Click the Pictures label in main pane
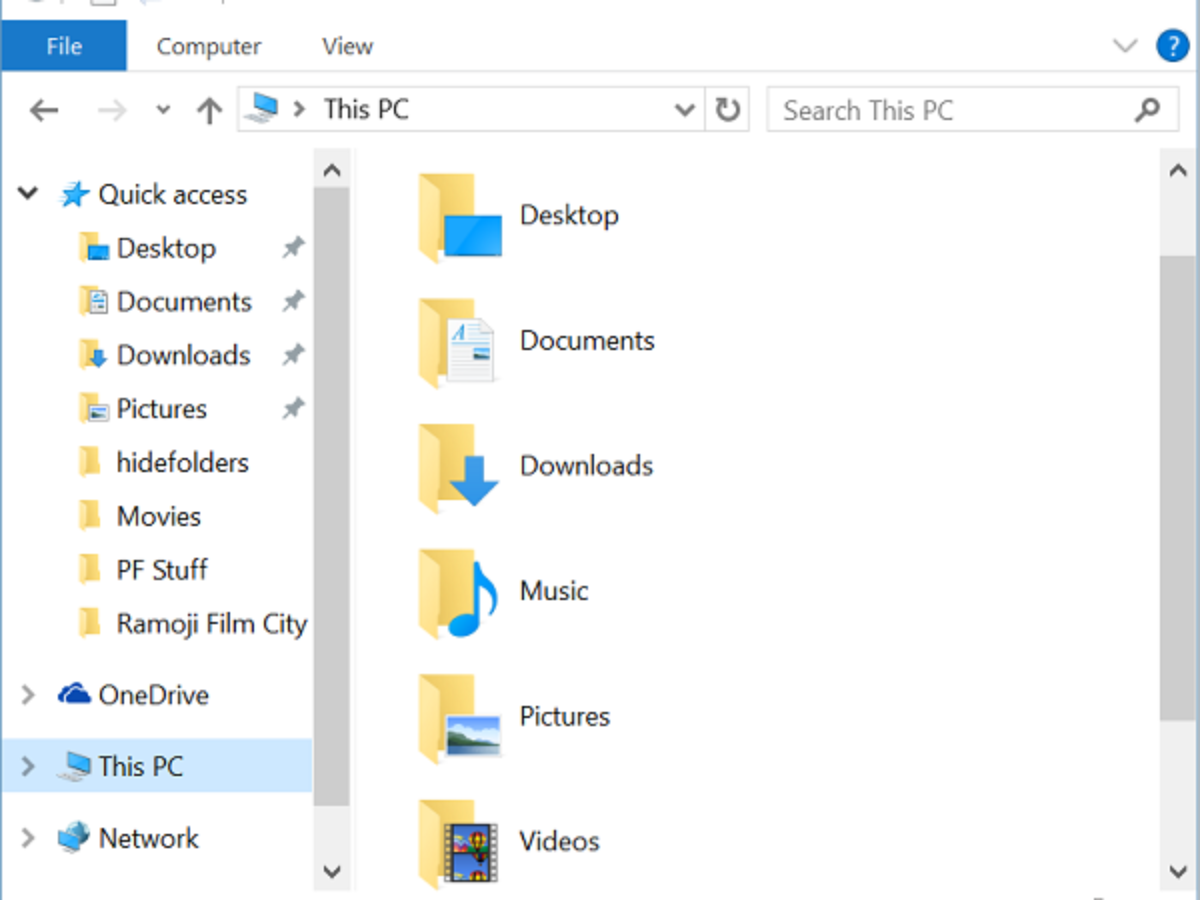The image size is (1200, 900). pyautogui.click(x=564, y=716)
